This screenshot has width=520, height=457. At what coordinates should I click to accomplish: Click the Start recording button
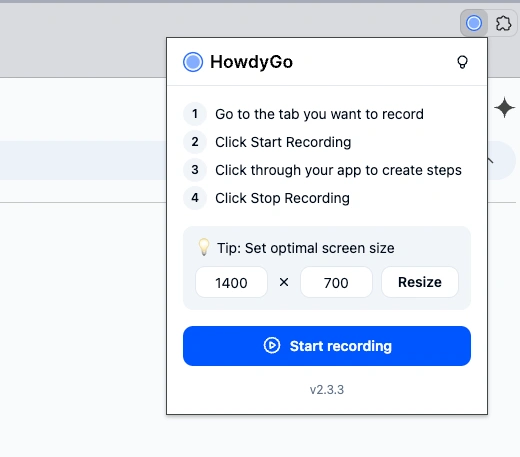pyautogui.click(x=327, y=346)
